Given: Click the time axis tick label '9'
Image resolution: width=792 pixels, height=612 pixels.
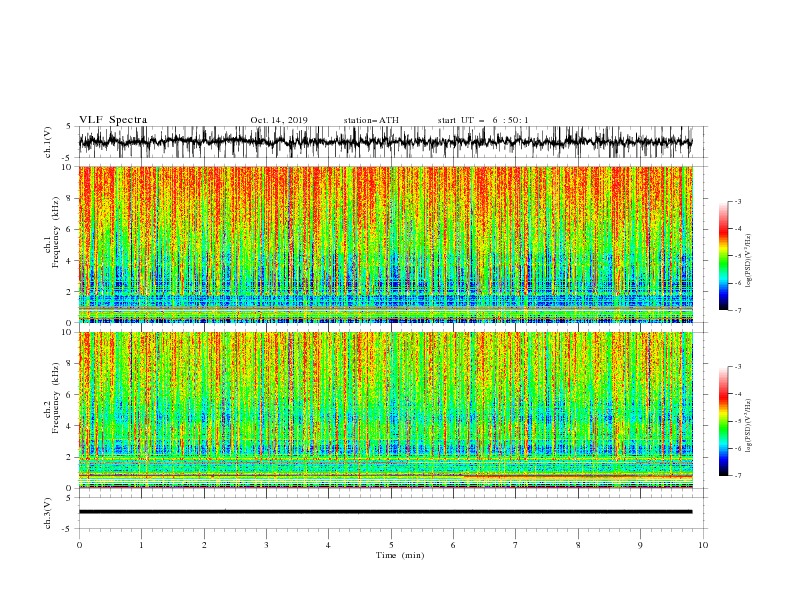Looking at the screenshot, I should click(640, 545).
